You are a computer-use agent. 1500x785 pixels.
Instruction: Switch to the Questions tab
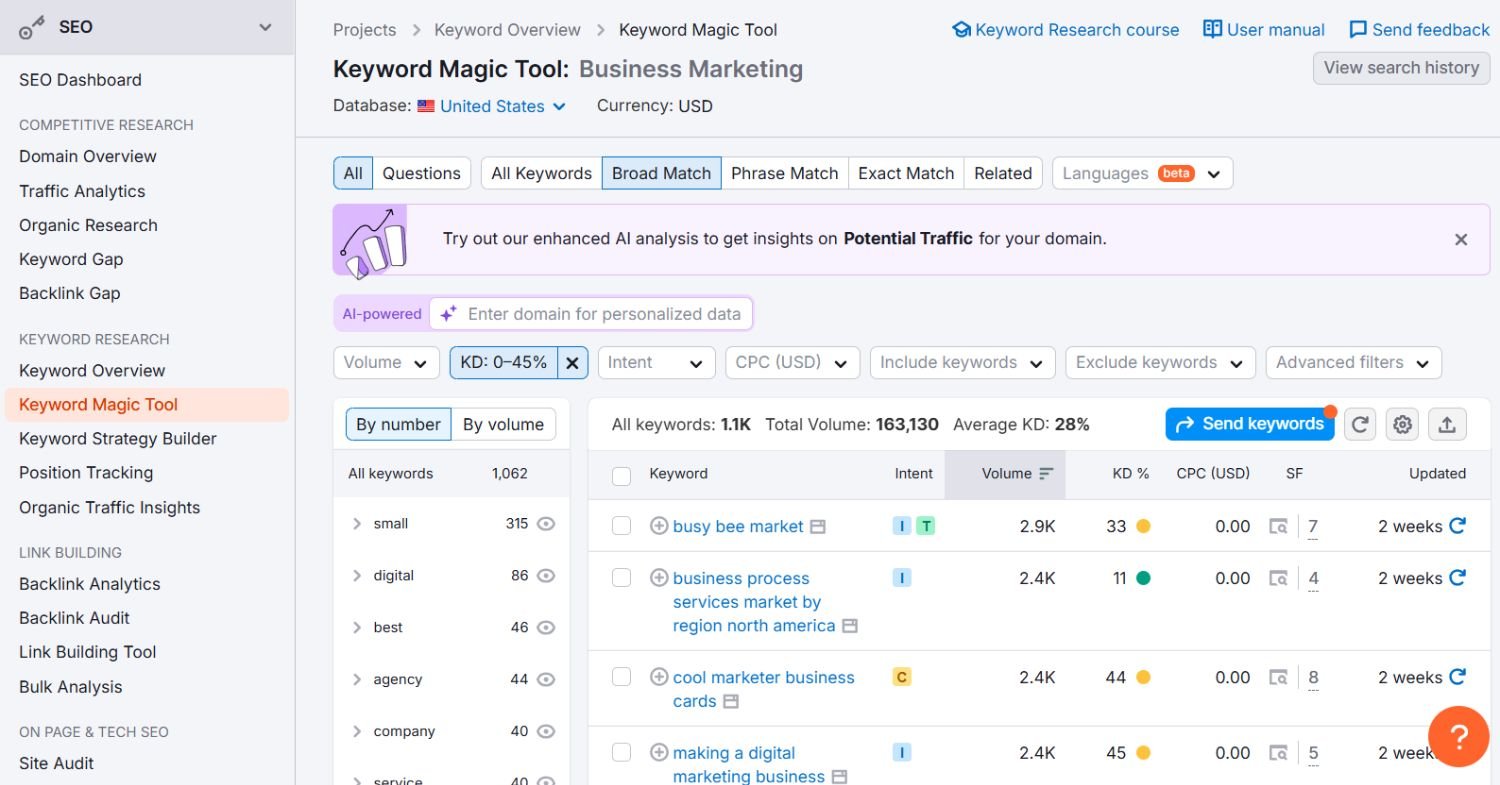421,173
